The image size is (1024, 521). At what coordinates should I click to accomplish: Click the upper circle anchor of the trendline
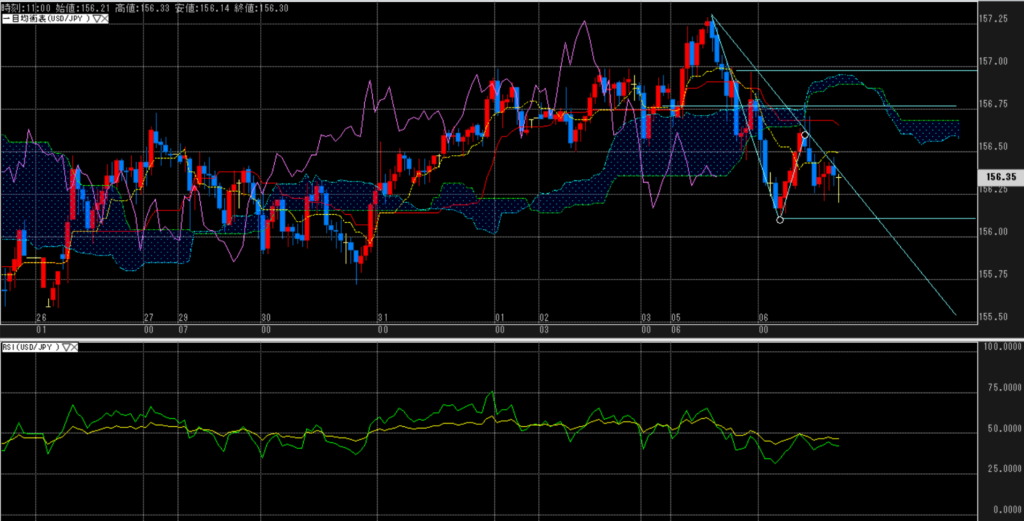pos(805,134)
